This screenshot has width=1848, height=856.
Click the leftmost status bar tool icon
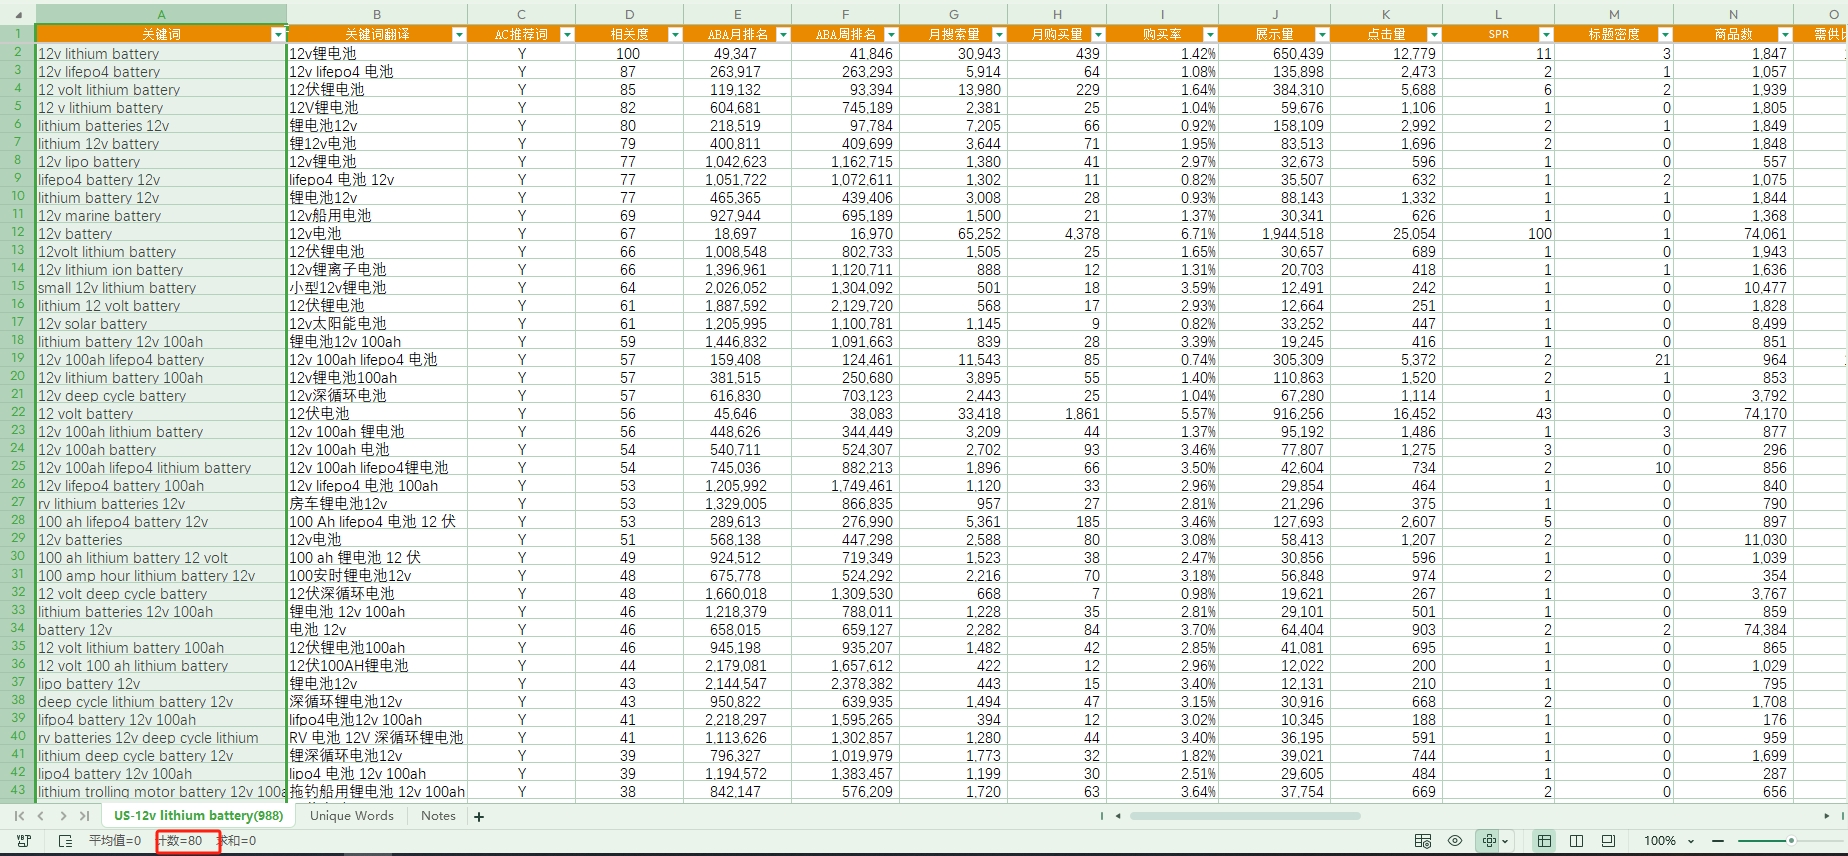[24, 841]
